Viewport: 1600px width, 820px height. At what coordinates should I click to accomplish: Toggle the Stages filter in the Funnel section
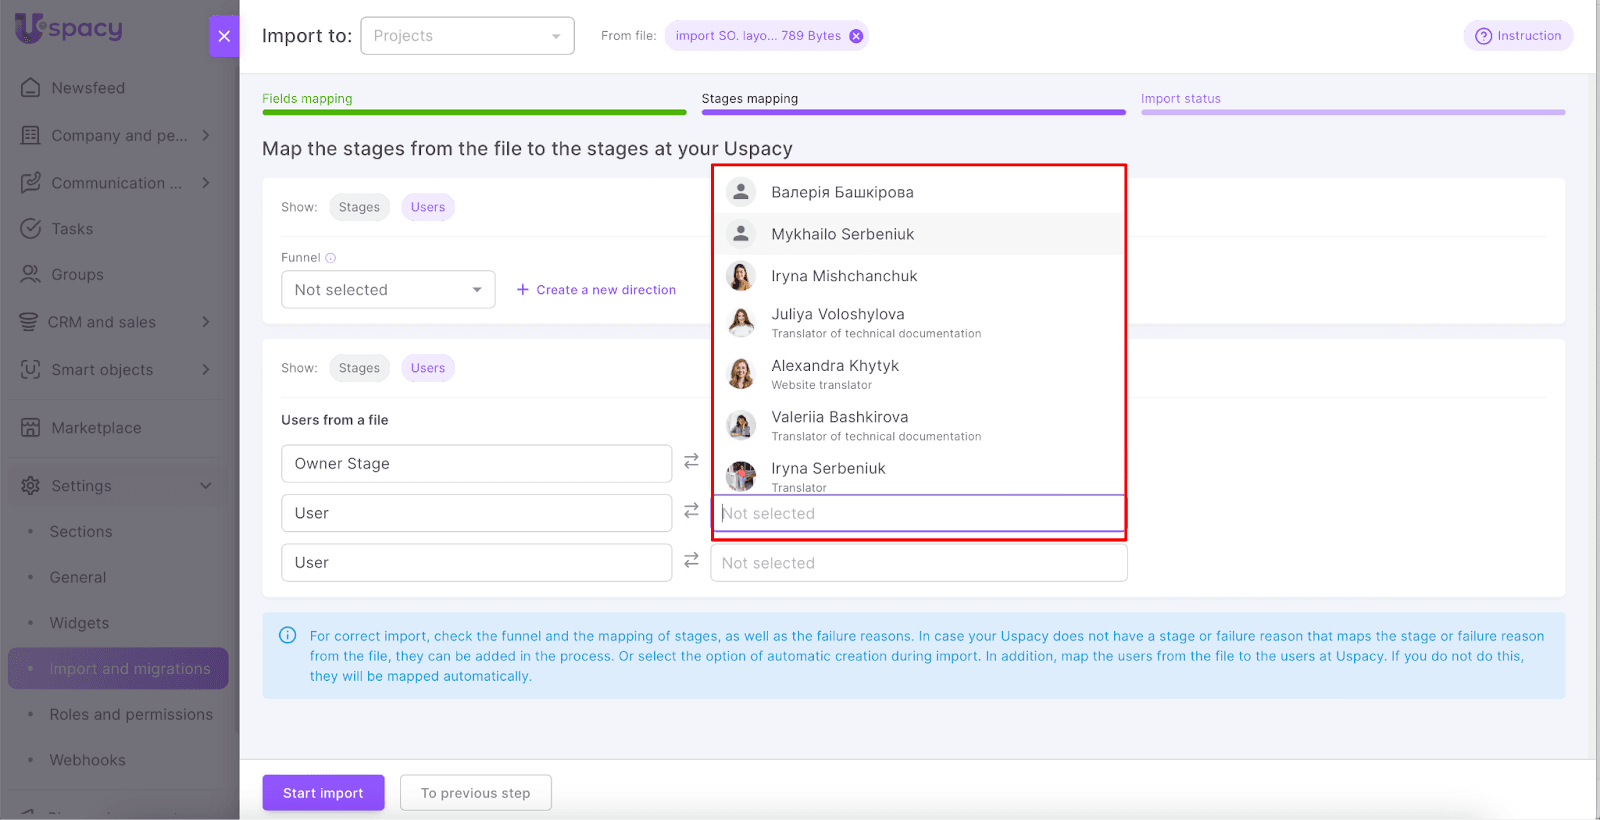(x=359, y=207)
